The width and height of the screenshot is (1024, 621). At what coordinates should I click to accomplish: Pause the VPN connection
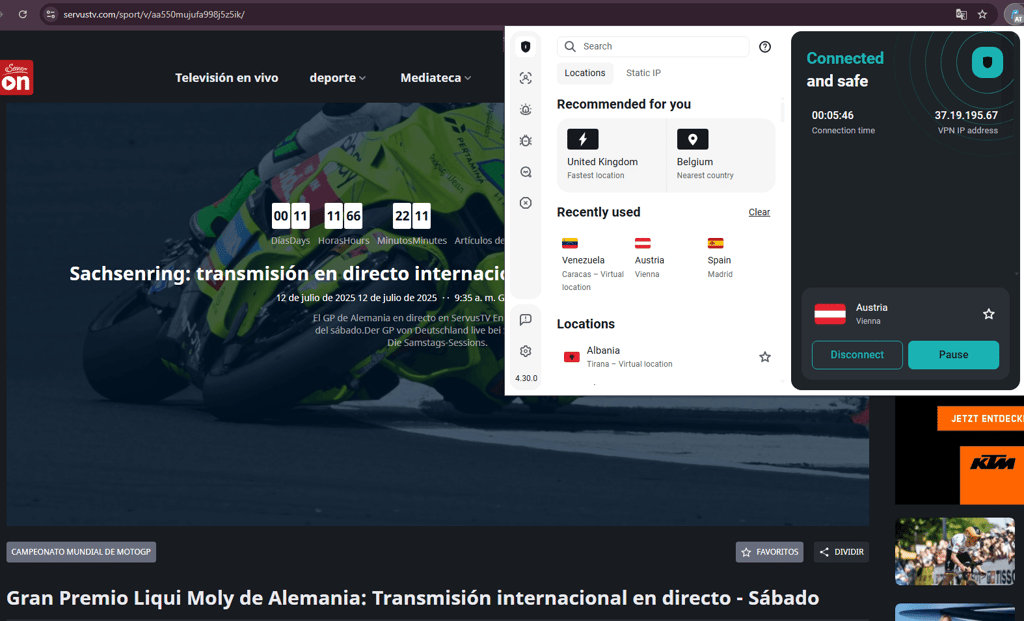[x=953, y=355]
